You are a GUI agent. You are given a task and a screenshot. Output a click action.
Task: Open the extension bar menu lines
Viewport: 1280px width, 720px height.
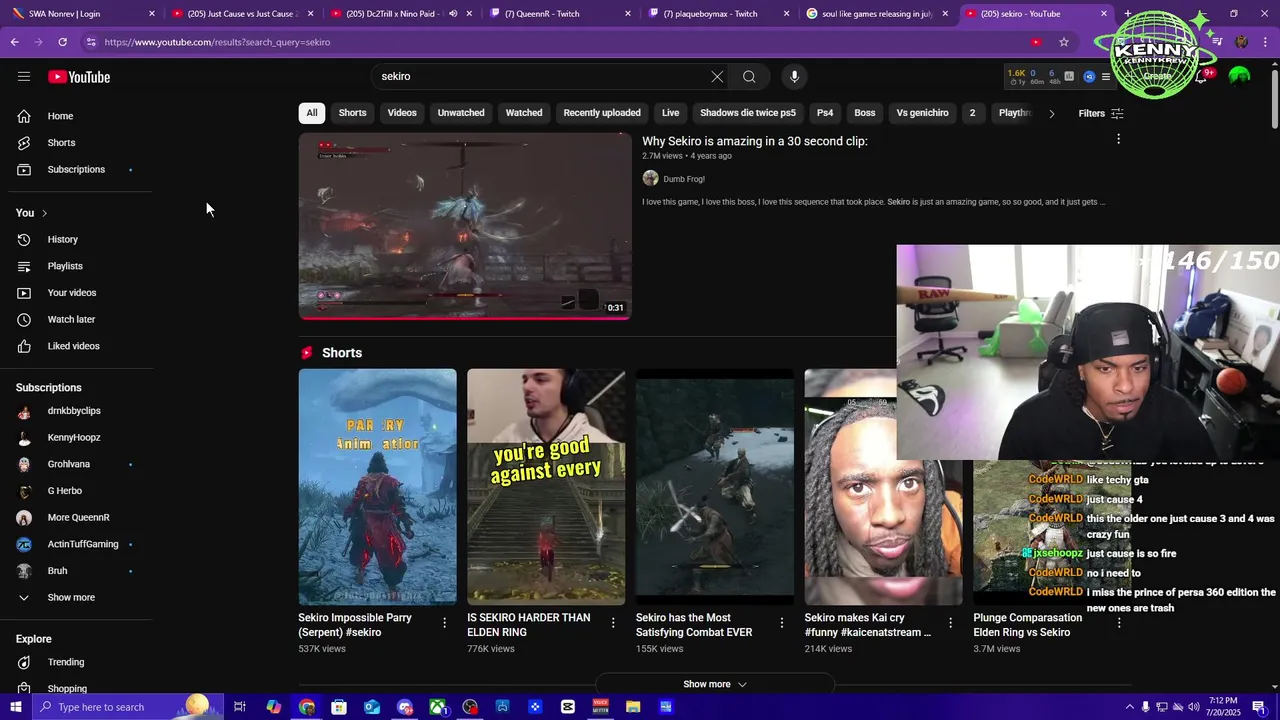(x=1105, y=77)
